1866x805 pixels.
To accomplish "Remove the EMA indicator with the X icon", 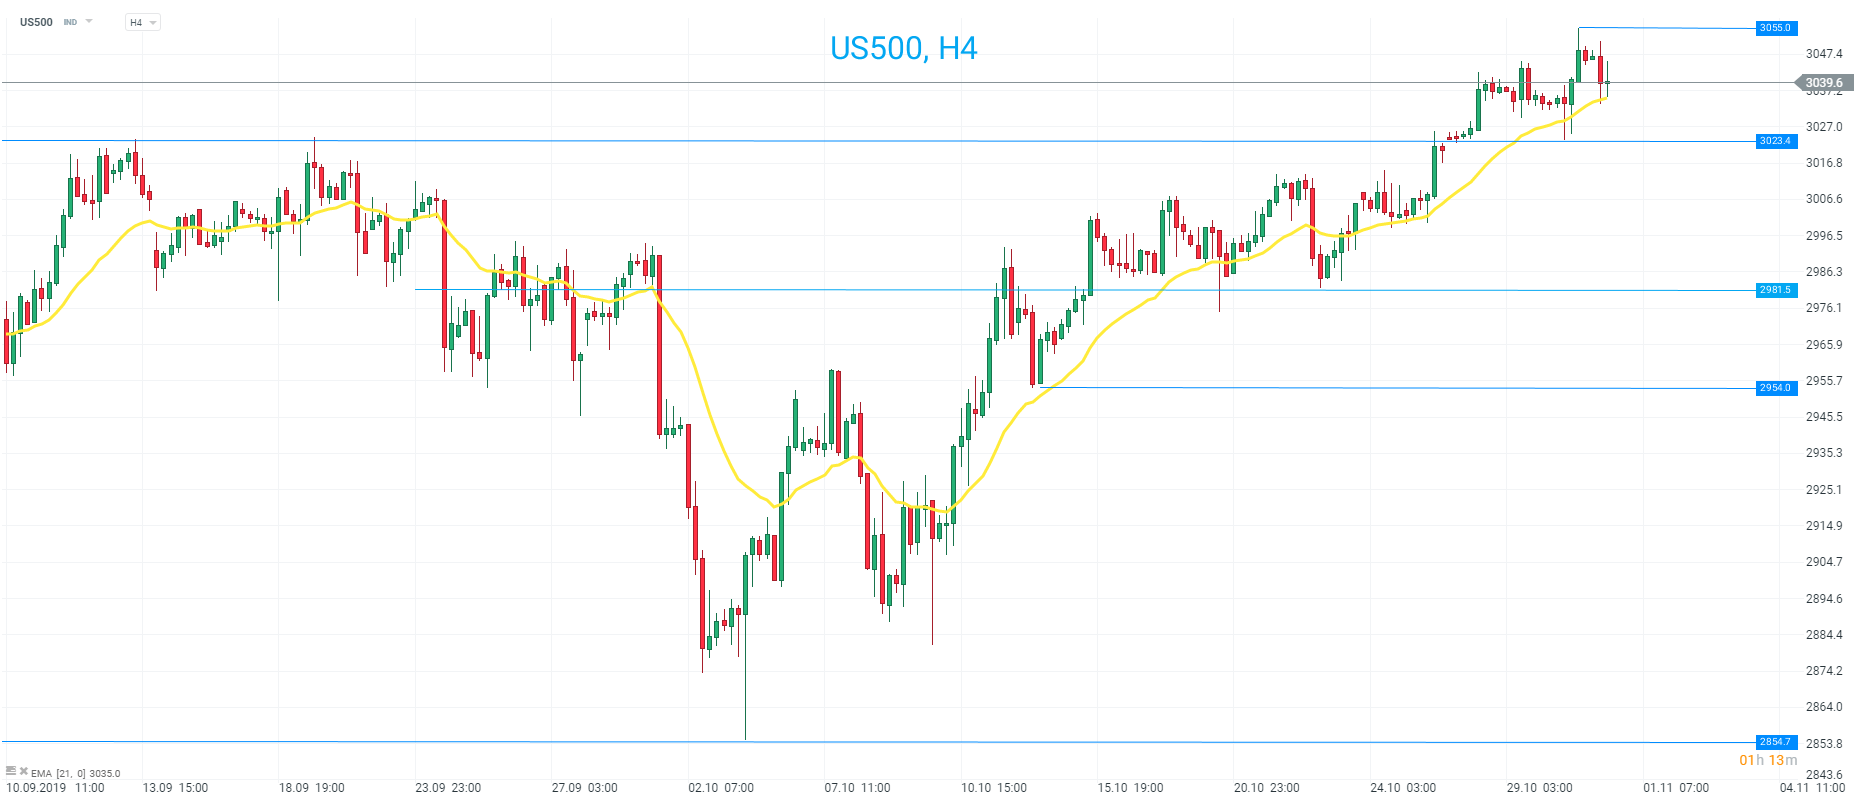I will click(x=23, y=771).
